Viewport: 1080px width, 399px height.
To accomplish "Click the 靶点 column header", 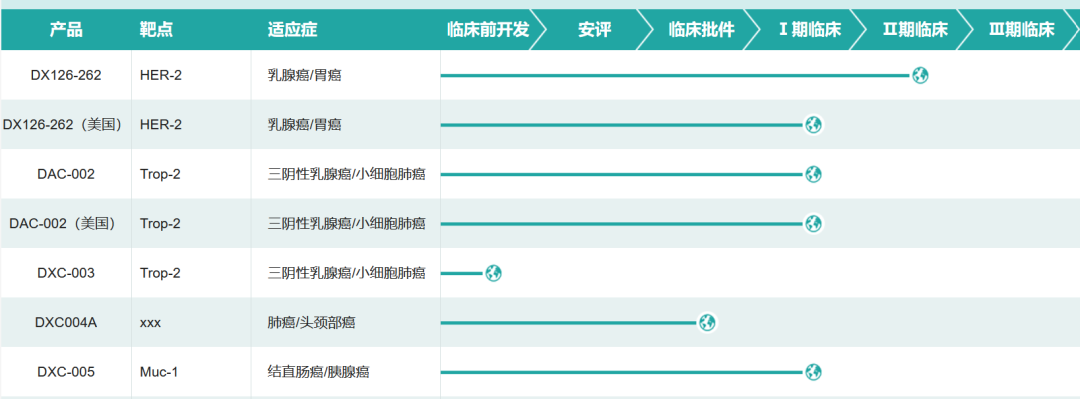I will point(156,30).
